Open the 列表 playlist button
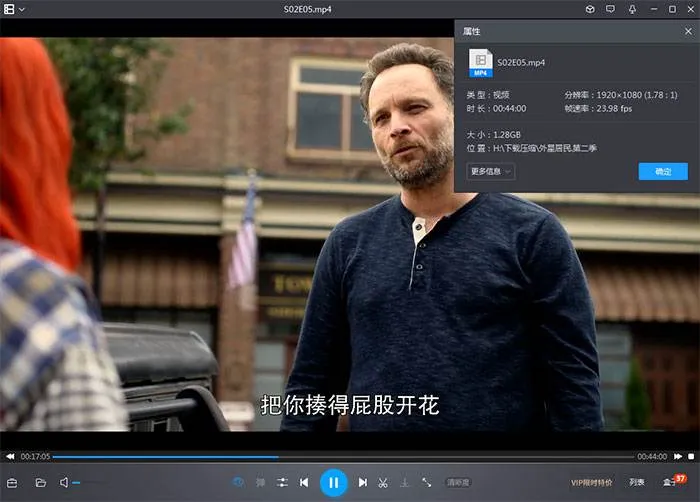The width and height of the screenshot is (700, 502). pos(637,483)
